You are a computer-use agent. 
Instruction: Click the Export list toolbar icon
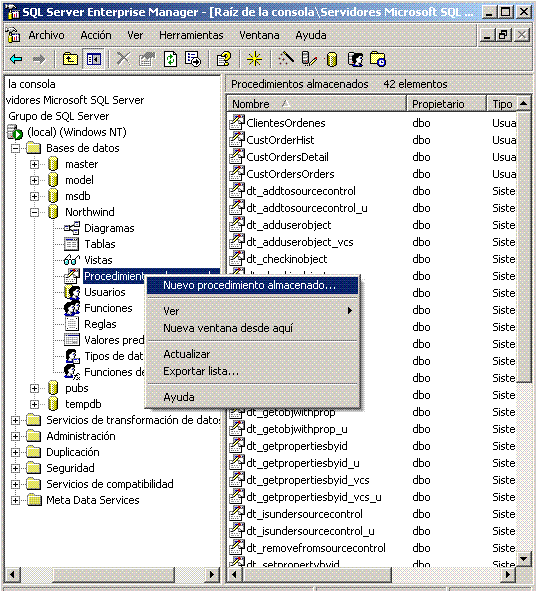pos(193,59)
